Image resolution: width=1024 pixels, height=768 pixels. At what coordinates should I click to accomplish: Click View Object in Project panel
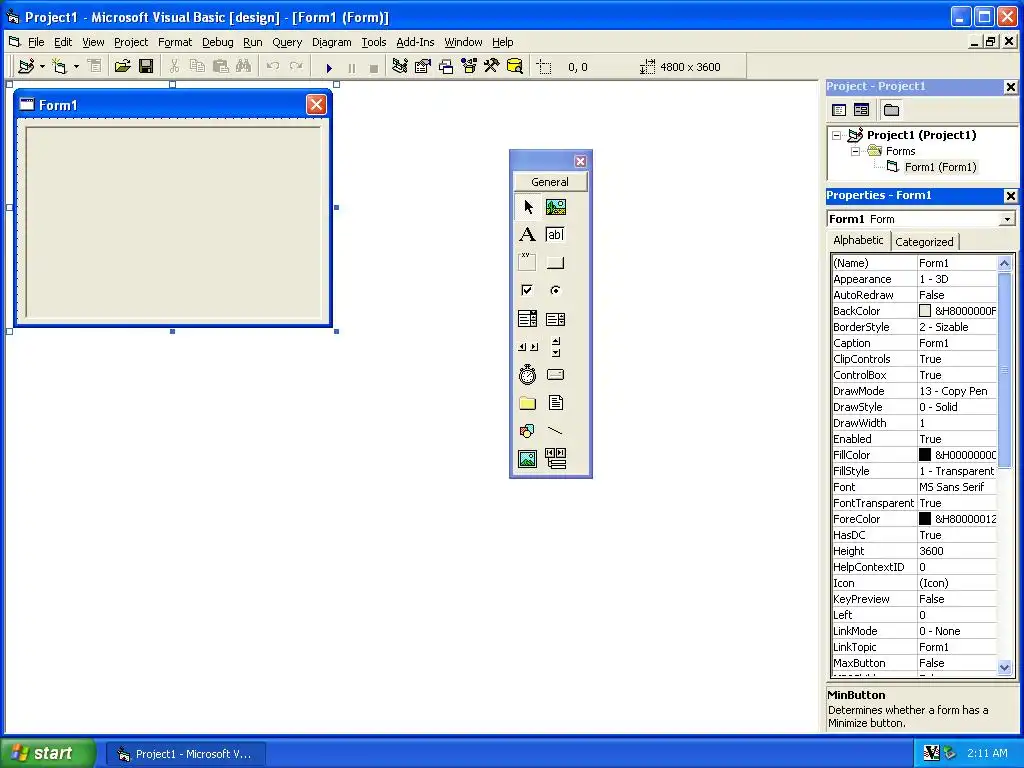click(x=861, y=110)
